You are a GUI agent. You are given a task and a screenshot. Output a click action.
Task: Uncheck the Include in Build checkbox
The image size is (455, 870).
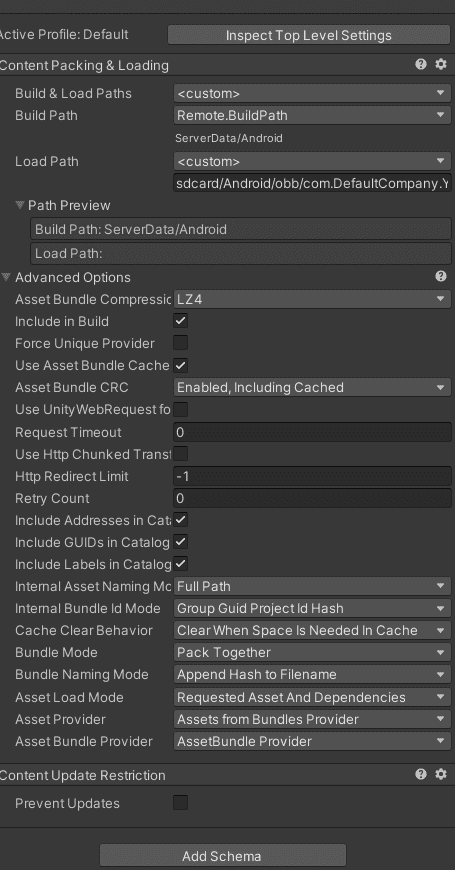point(180,321)
